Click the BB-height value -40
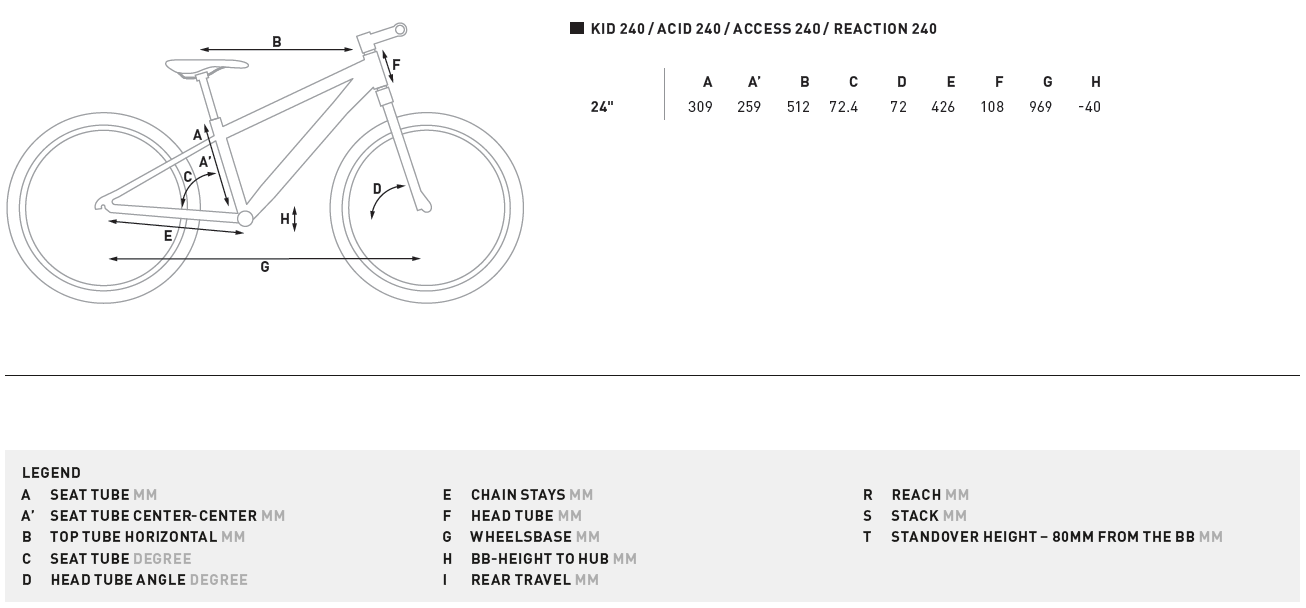 pyautogui.click(x=1089, y=107)
